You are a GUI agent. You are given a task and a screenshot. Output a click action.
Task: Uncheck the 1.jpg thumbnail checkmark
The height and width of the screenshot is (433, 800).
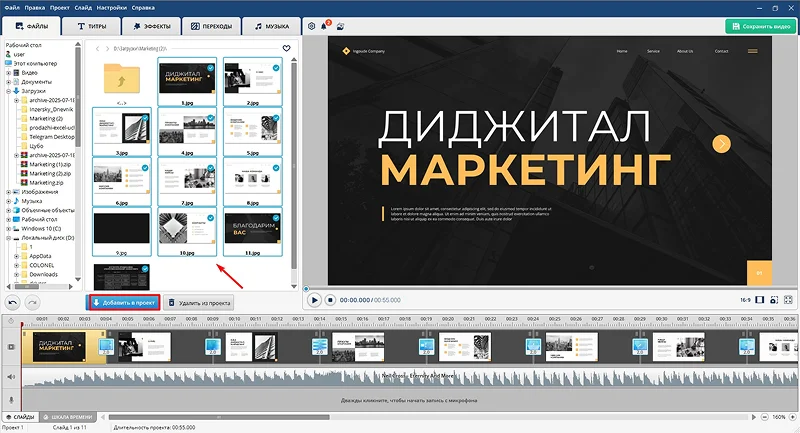pyautogui.click(x=211, y=68)
